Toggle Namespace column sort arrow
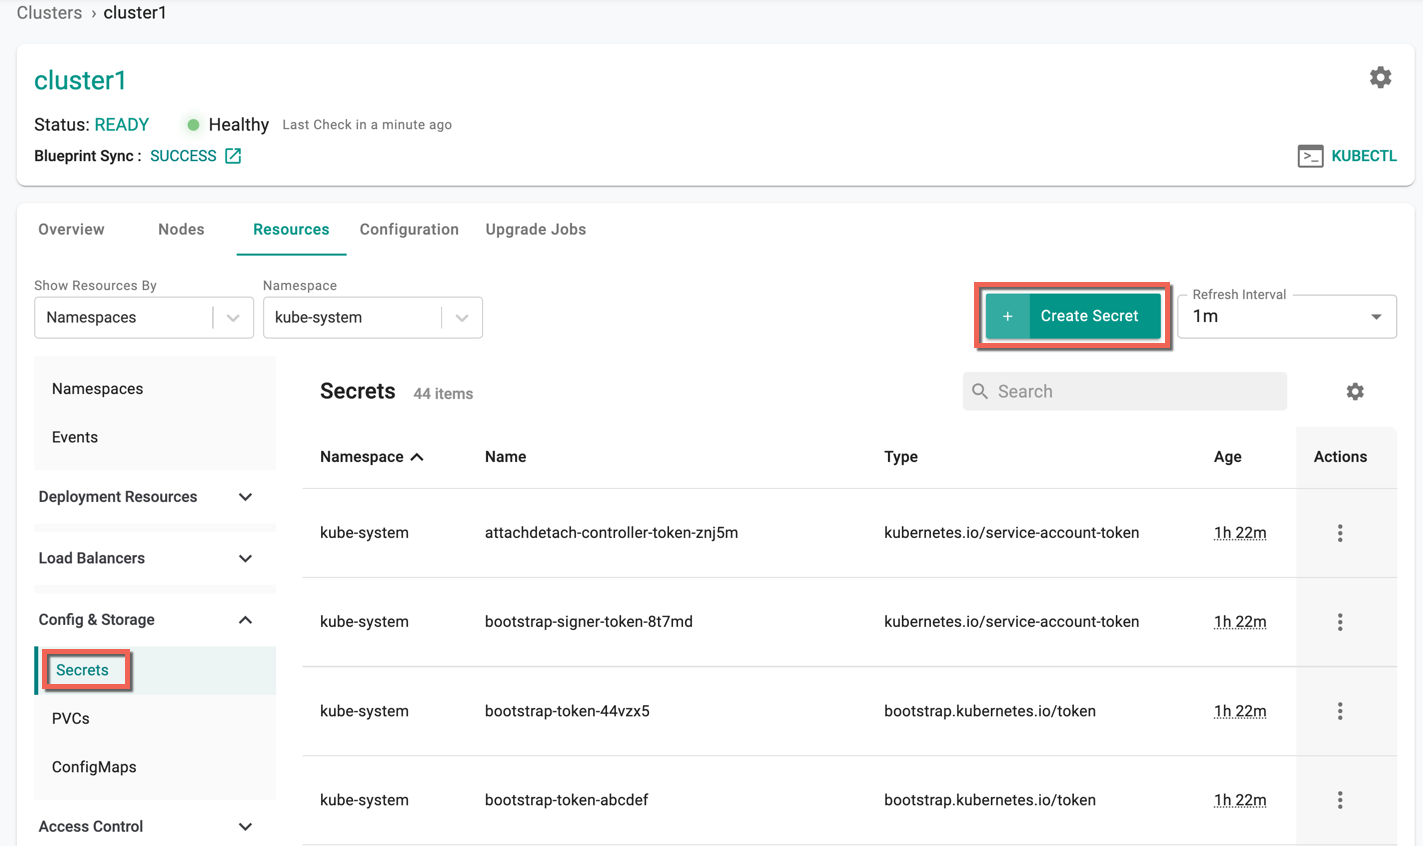 pyautogui.click(x=417, y=457)
